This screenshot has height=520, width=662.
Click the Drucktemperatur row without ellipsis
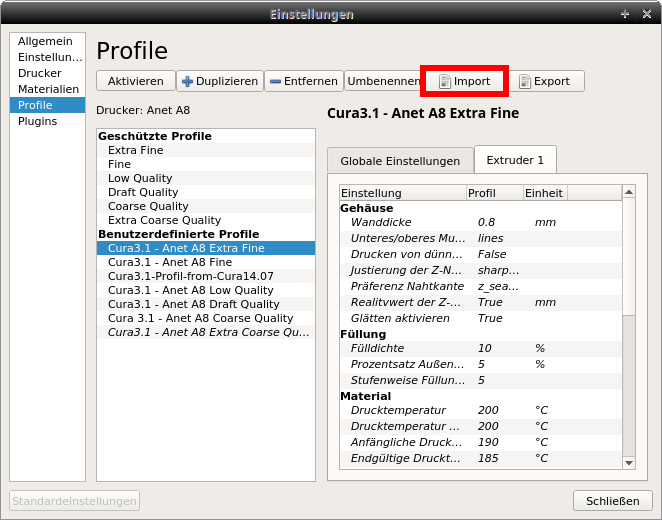[480, 411]
